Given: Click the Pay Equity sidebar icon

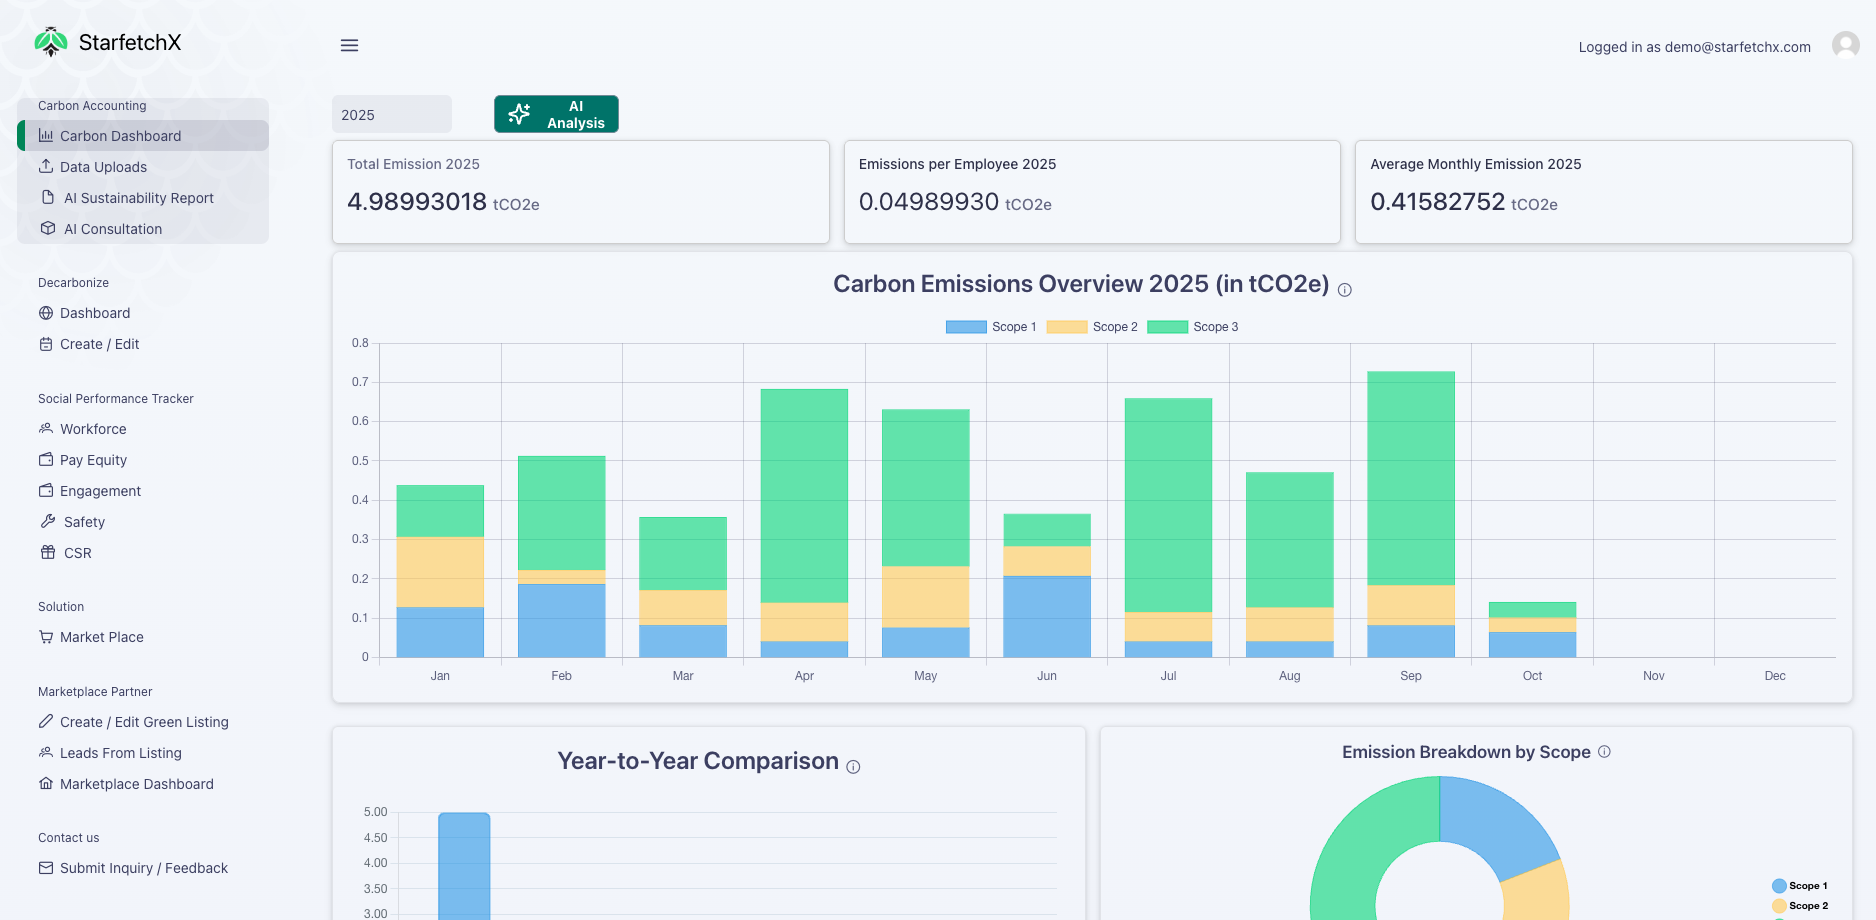Looking at the screenshot, I should [x=45, y=459].
